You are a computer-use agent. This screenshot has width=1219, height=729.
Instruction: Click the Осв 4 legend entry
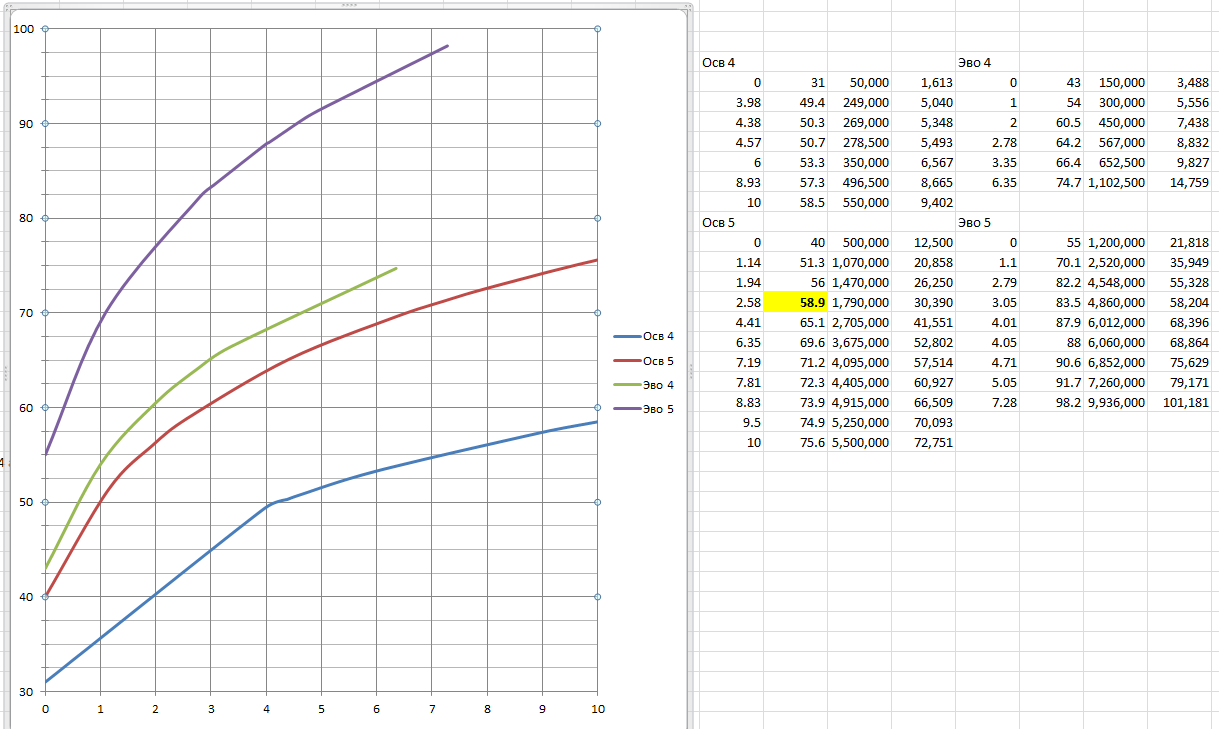pyautogui.click(x=644, y=337)
